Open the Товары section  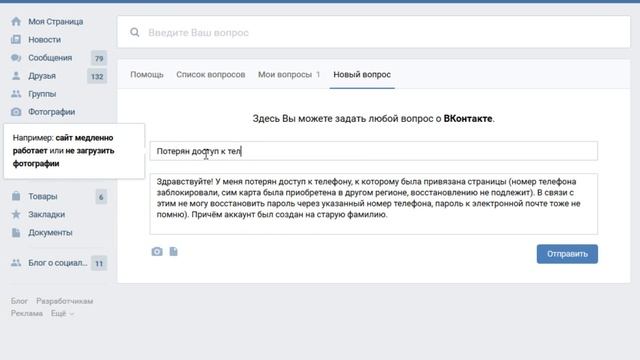point(43,196)
